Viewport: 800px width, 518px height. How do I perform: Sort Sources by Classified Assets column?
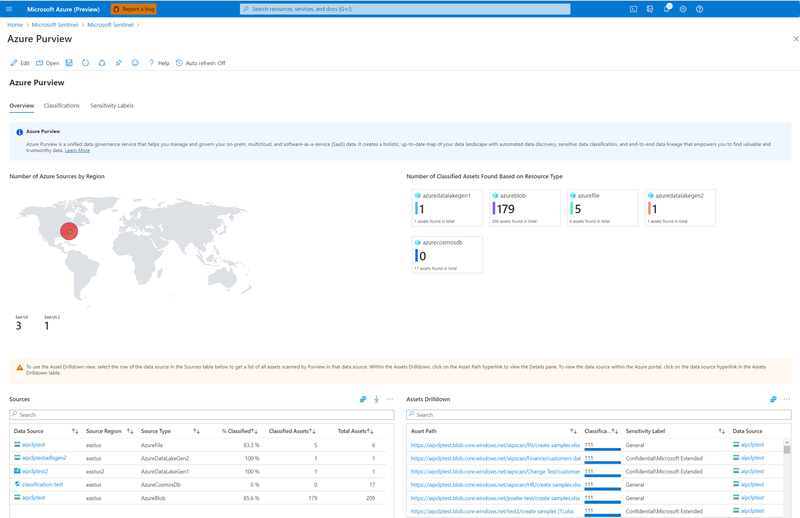292,431
